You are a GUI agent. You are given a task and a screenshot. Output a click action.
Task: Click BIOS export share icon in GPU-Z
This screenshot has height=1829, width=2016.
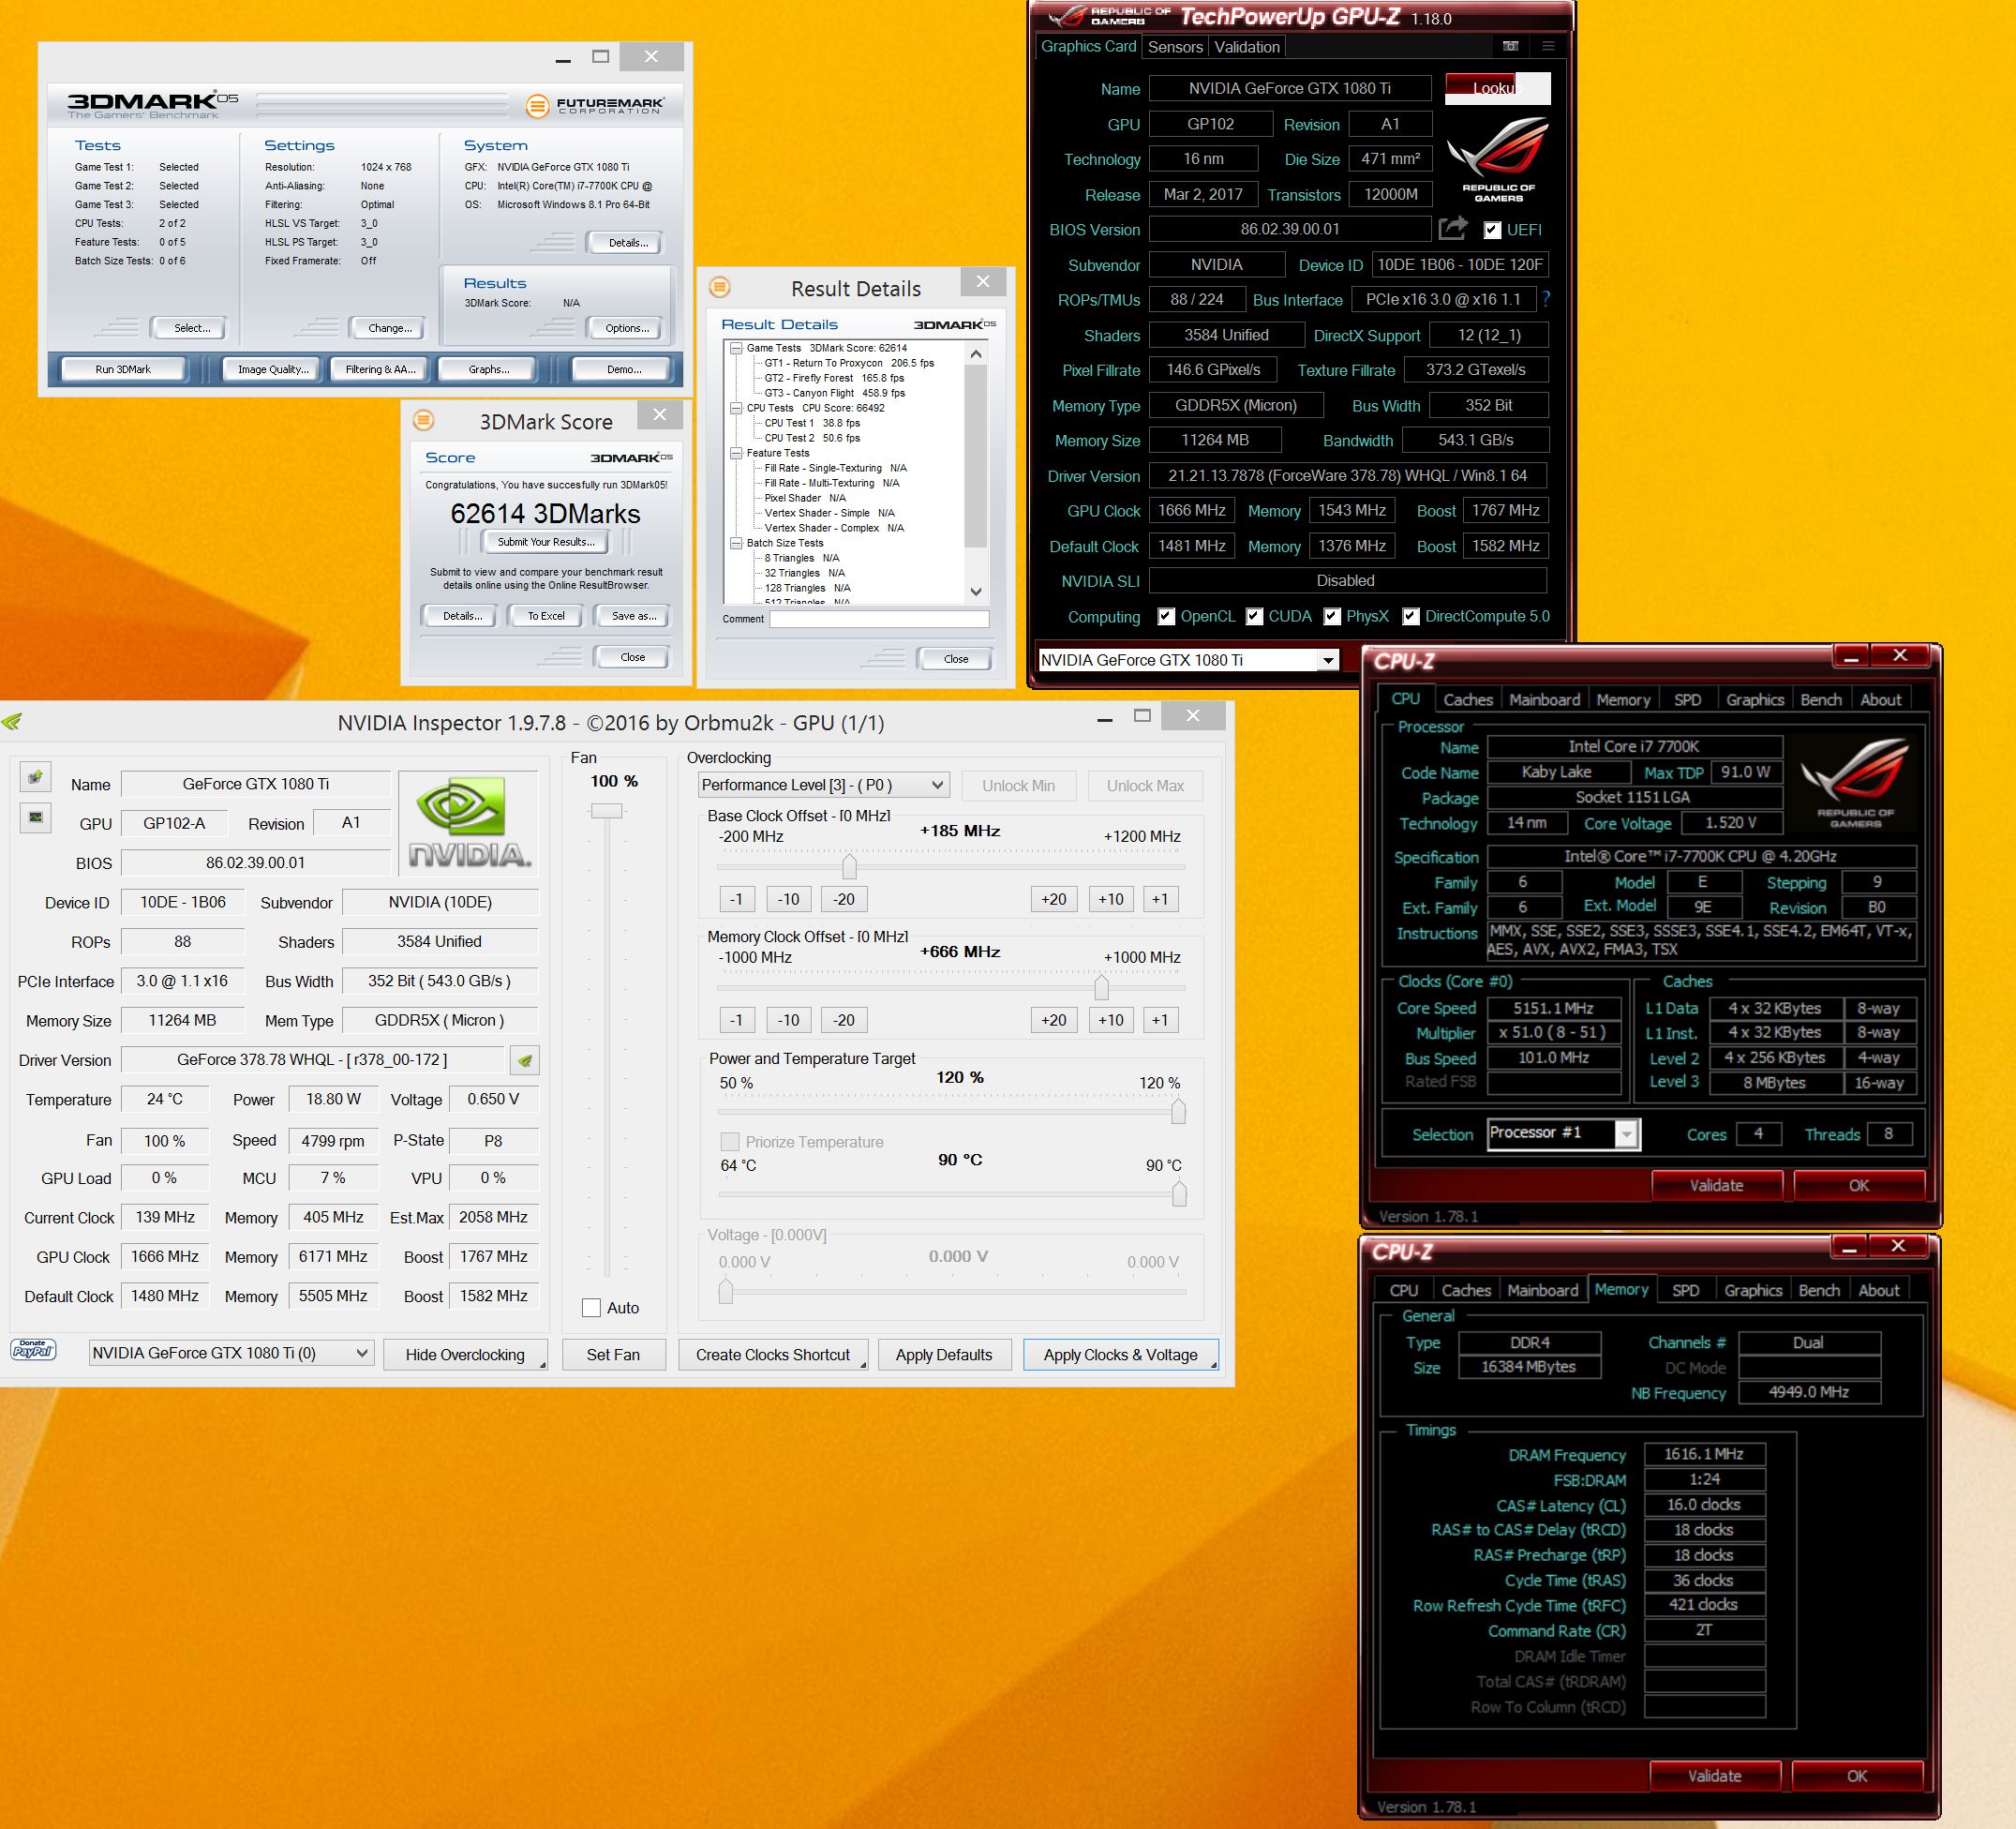click(1453, 229)
